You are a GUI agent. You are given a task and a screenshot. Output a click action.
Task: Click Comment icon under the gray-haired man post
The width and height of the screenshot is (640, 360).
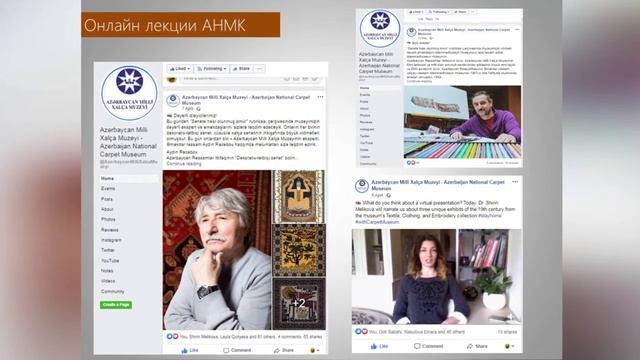[226, 351]
